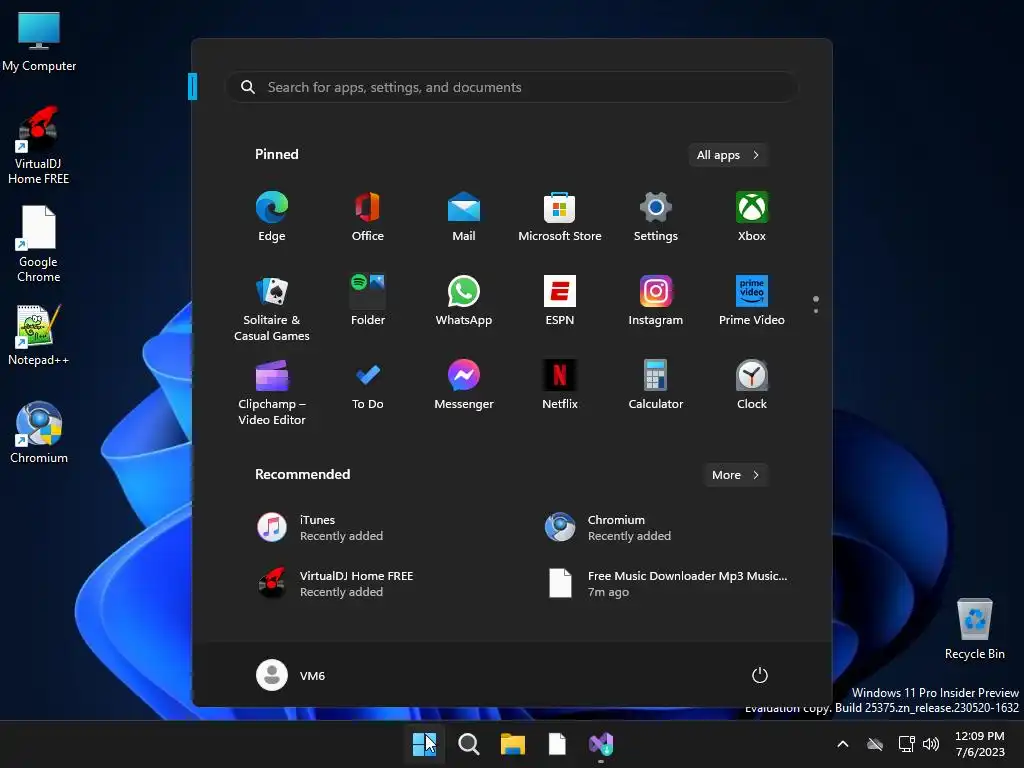Open the clock and date flyout
The height and width of the screenshot is (768, 1024).
tap(980, 744)
